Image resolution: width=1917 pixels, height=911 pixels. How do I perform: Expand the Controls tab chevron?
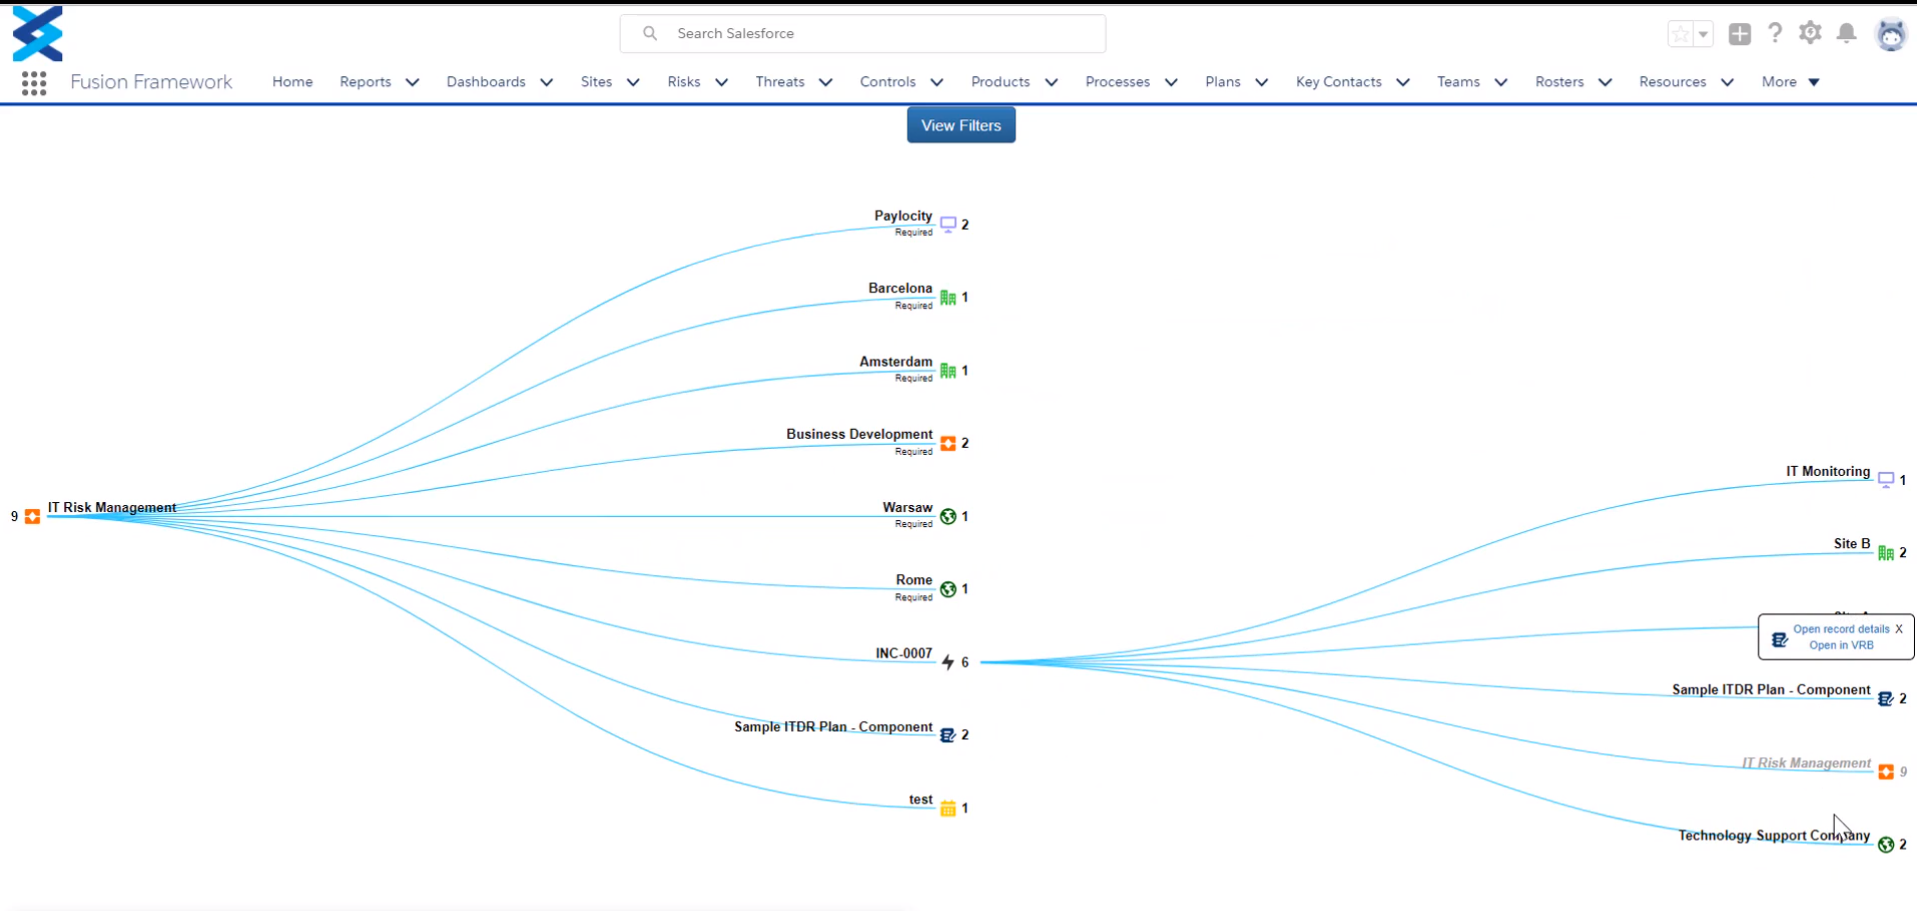[936, 82]
